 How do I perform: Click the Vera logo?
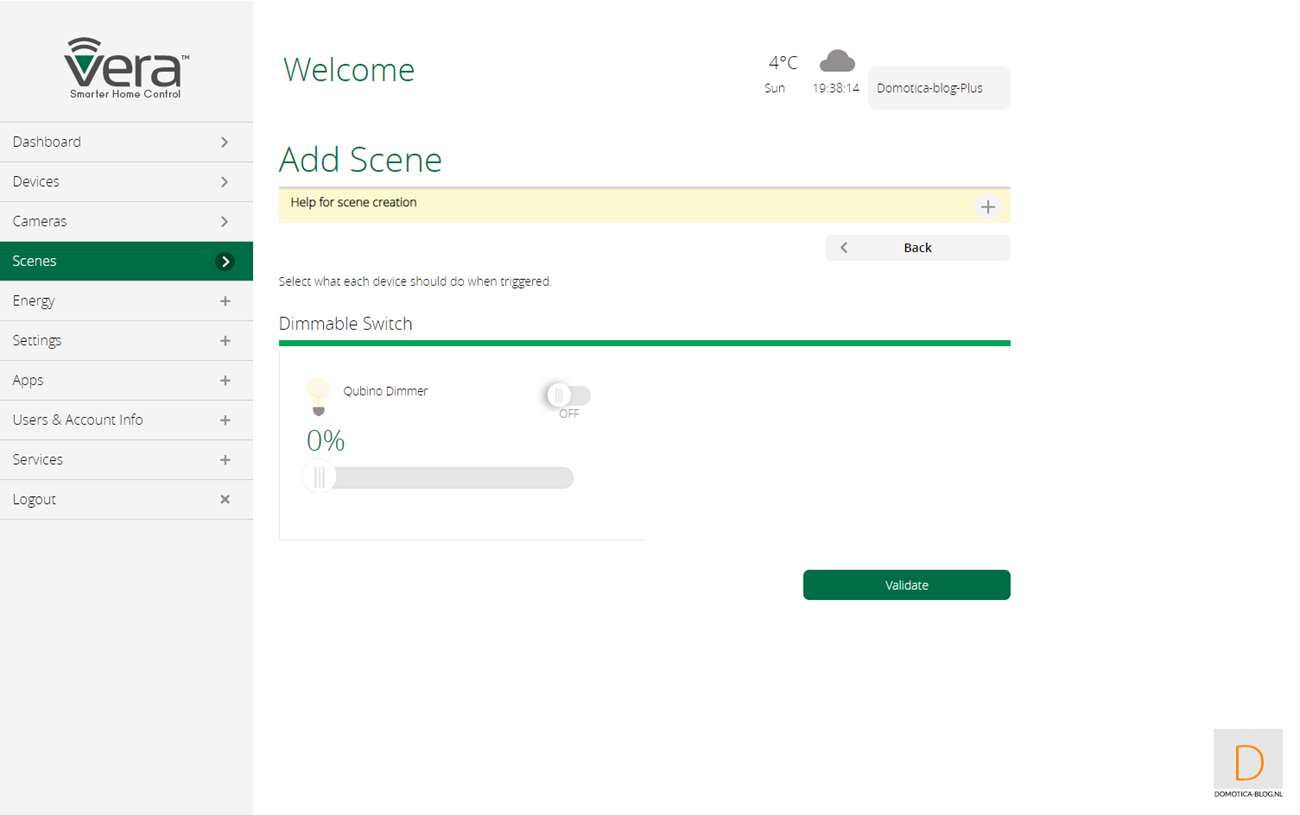coord(126,68)
